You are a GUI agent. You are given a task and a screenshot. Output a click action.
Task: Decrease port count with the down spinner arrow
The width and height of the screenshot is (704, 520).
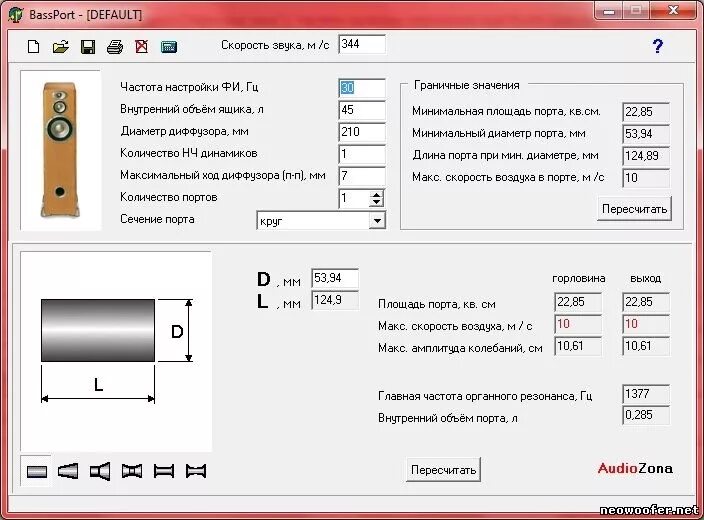[376, 203]
